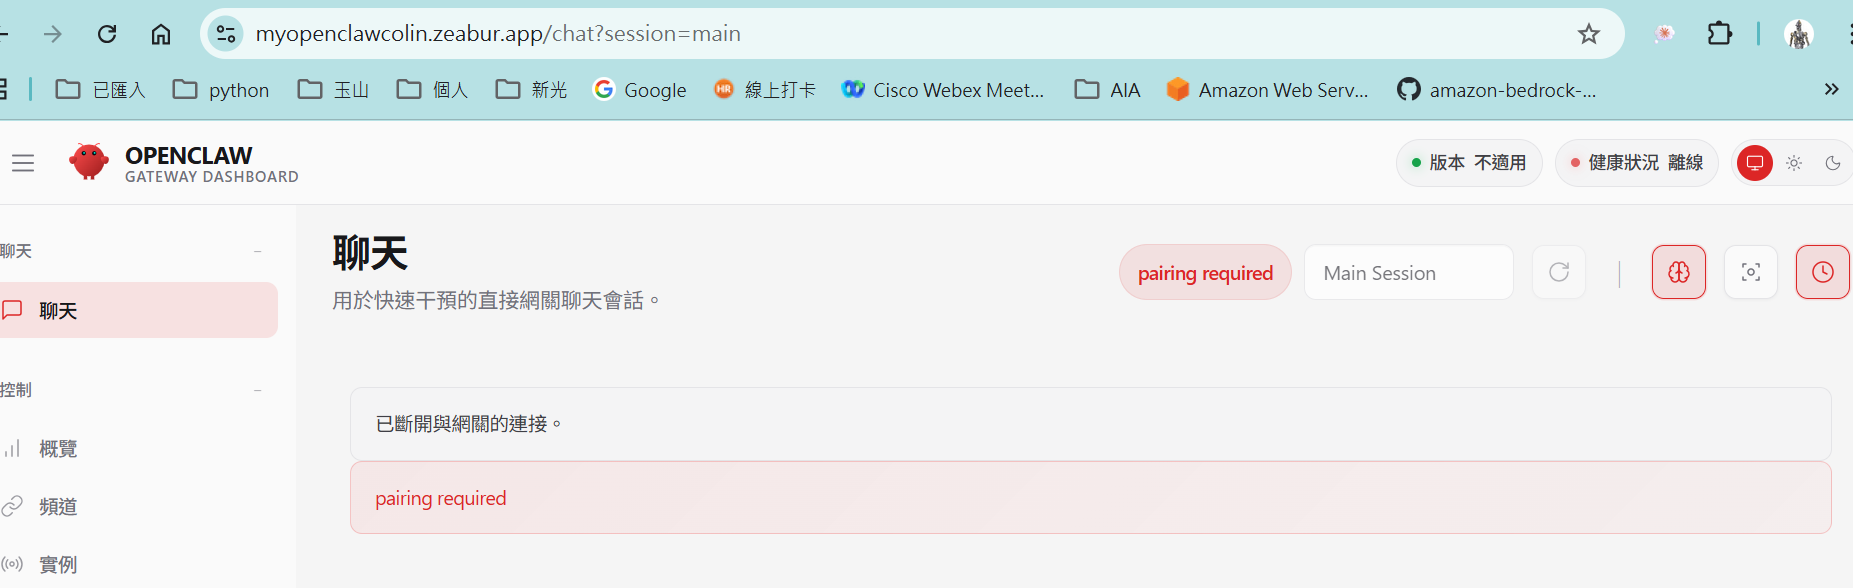Collapse the 聊天 sidebar section
Screen dimensions: 1853x588
(257, 251)
